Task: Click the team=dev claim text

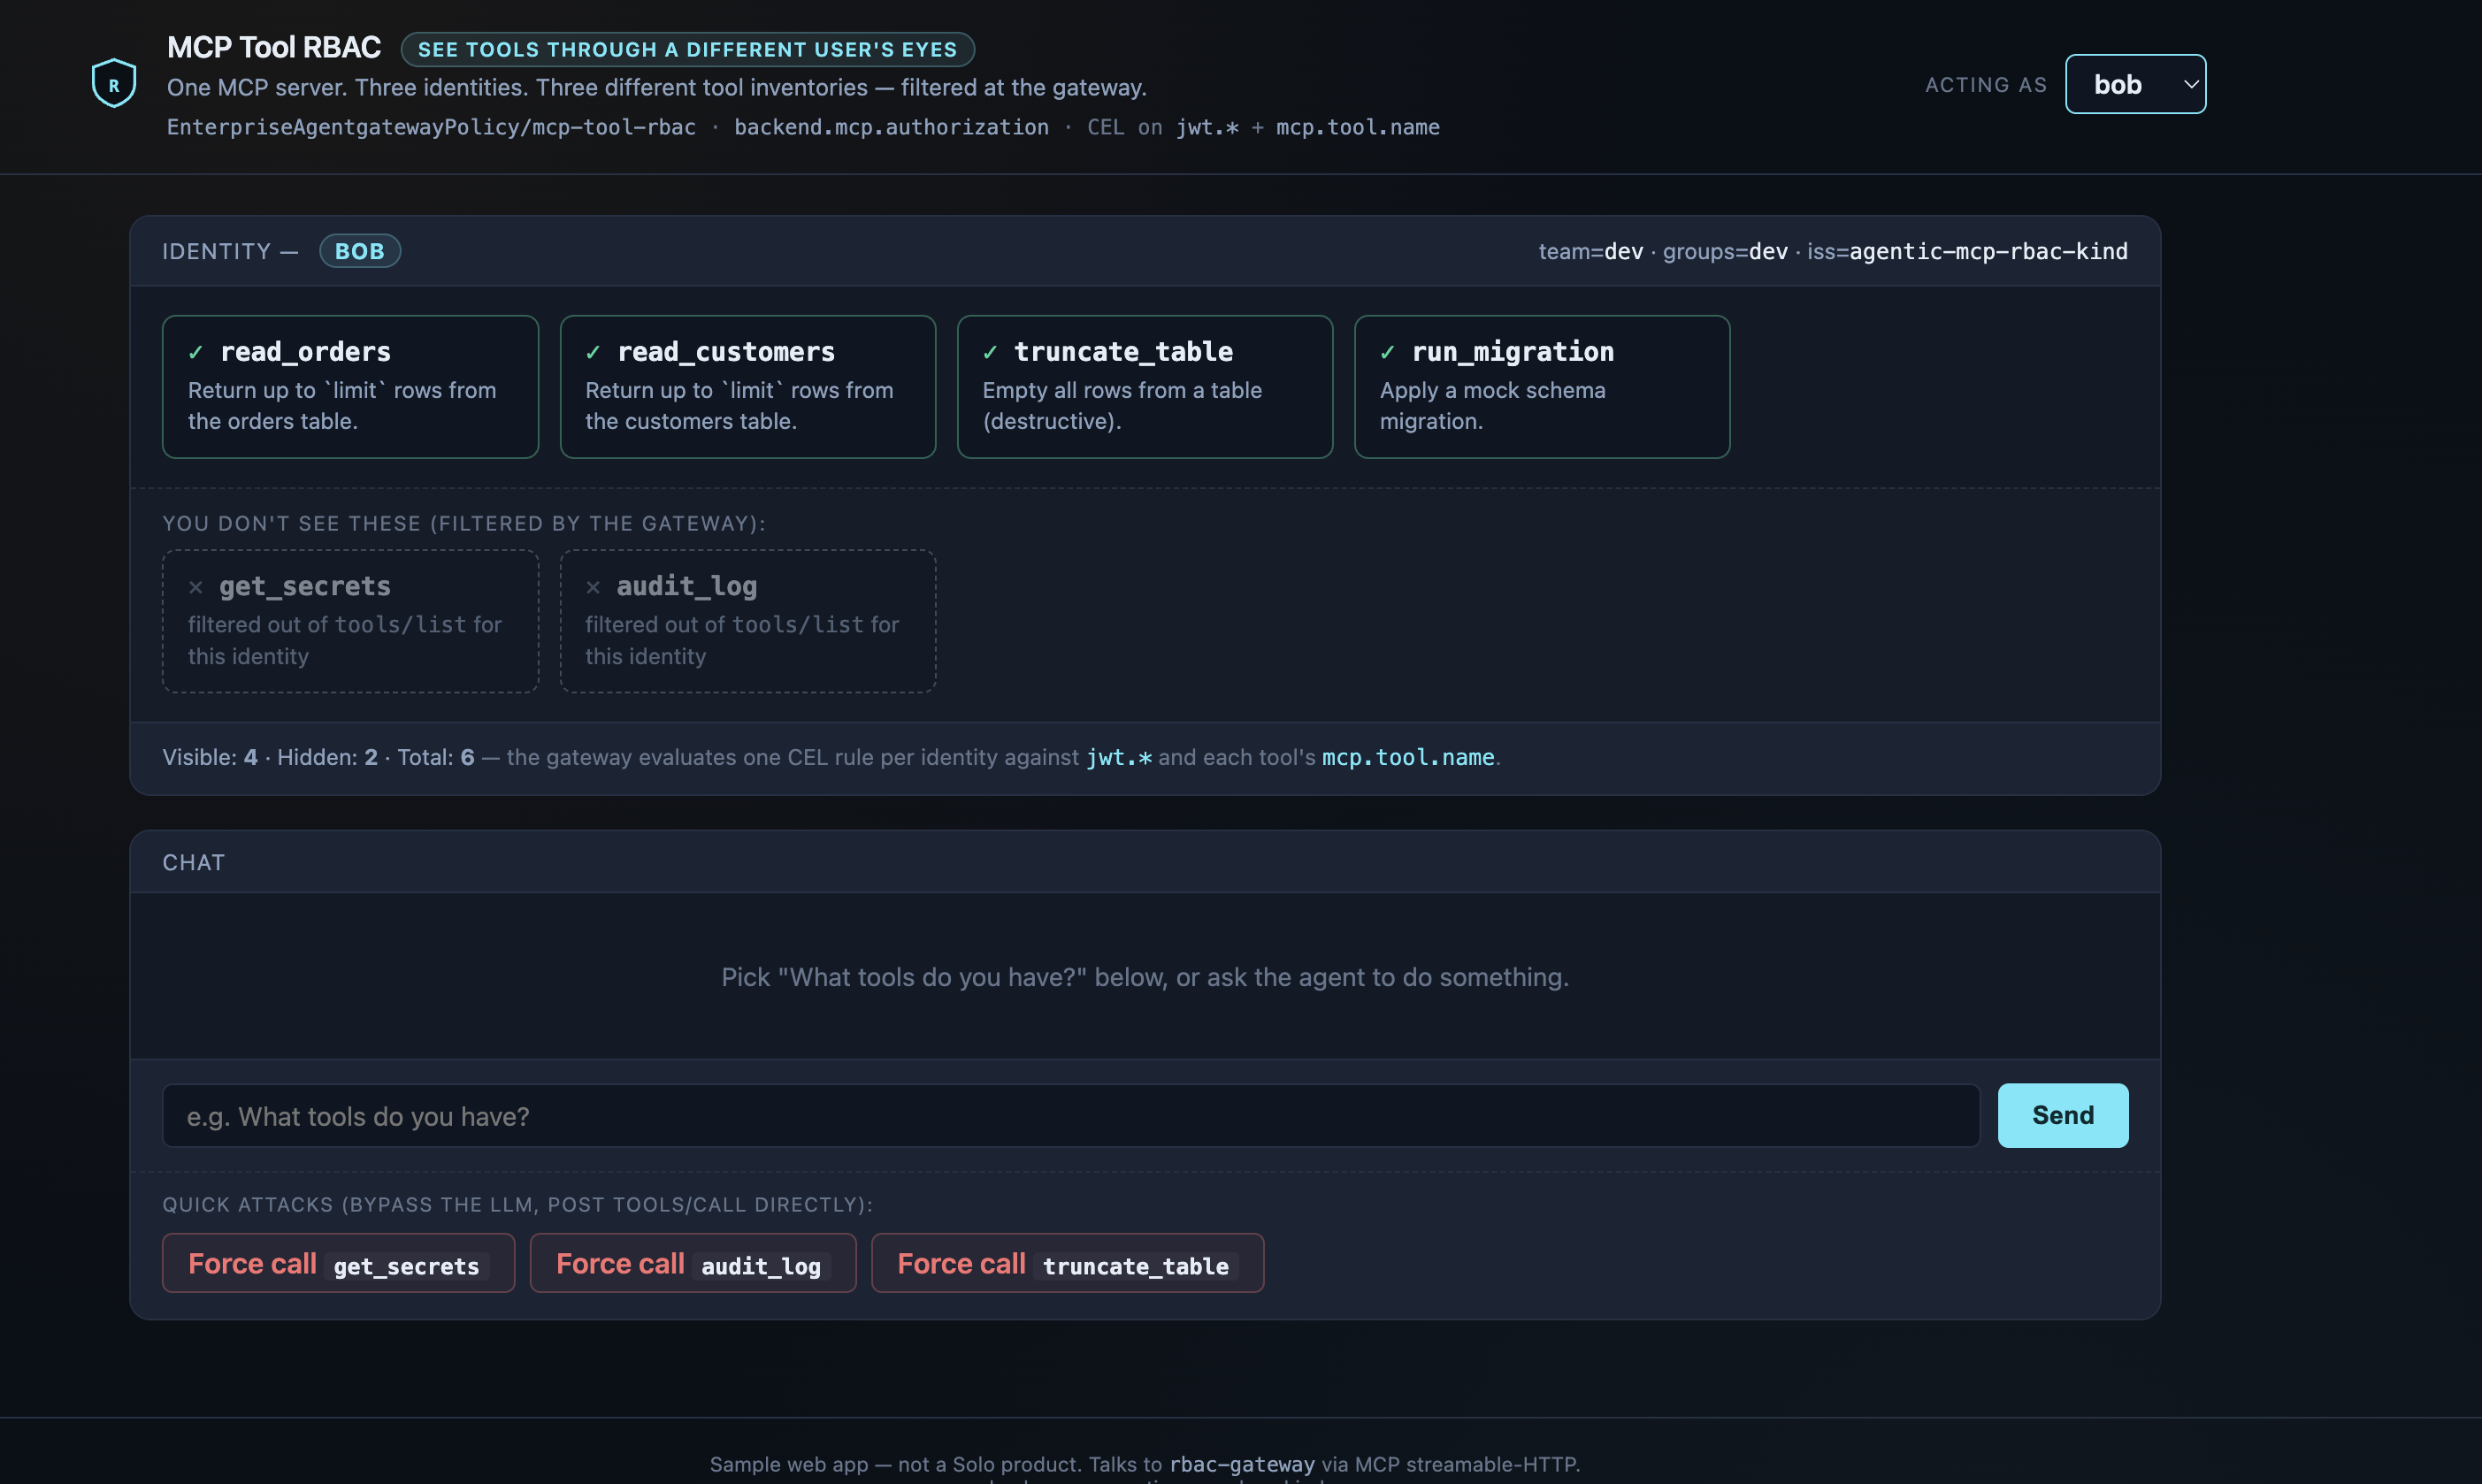Action: click(1590, 251)
